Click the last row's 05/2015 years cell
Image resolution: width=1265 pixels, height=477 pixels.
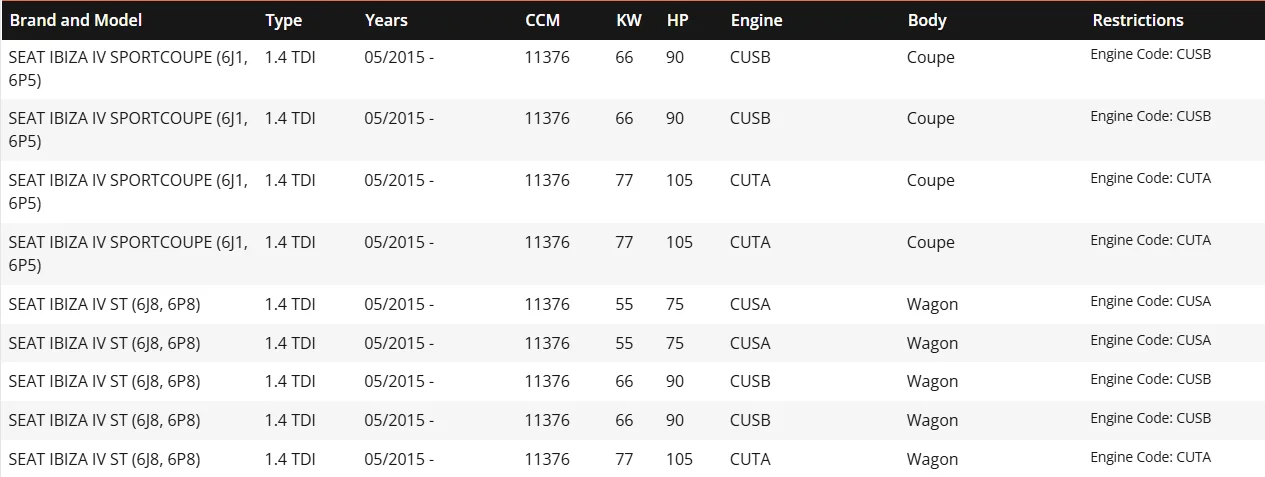point(399,459)
